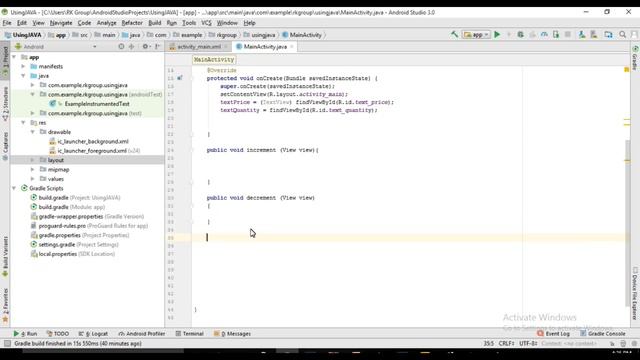Open the Project Structure icon
This screenshot has height=360, width=640.
coord(608,35)
